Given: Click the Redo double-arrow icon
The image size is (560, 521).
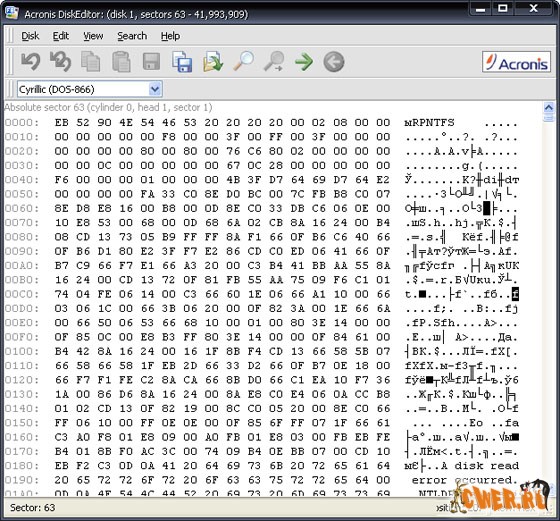Looking at the screenshot, I should pyautogui.click(x=60, y=61).
